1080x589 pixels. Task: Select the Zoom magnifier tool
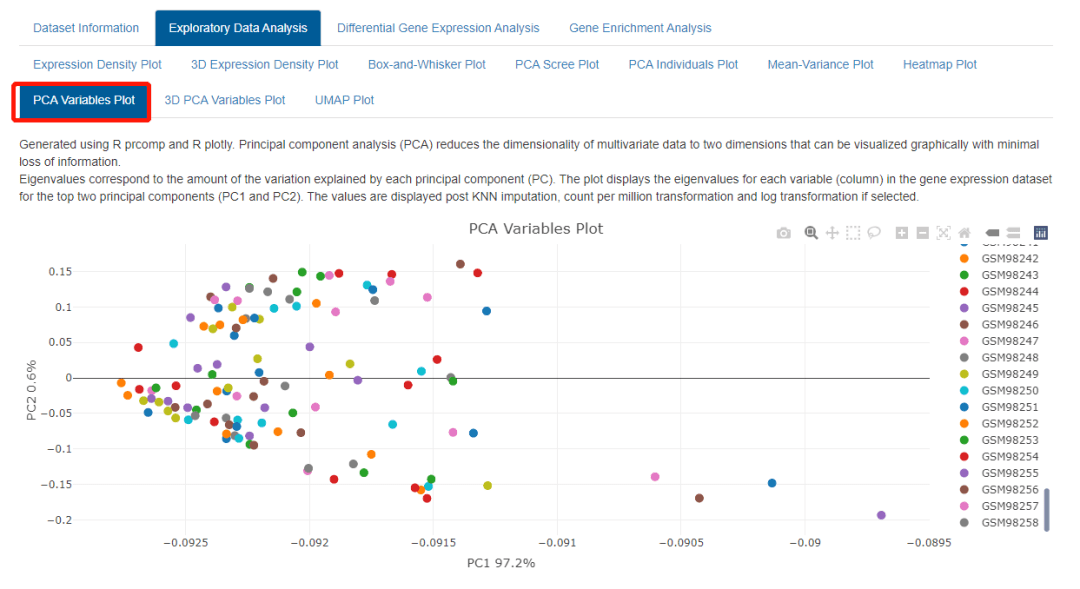811,233
